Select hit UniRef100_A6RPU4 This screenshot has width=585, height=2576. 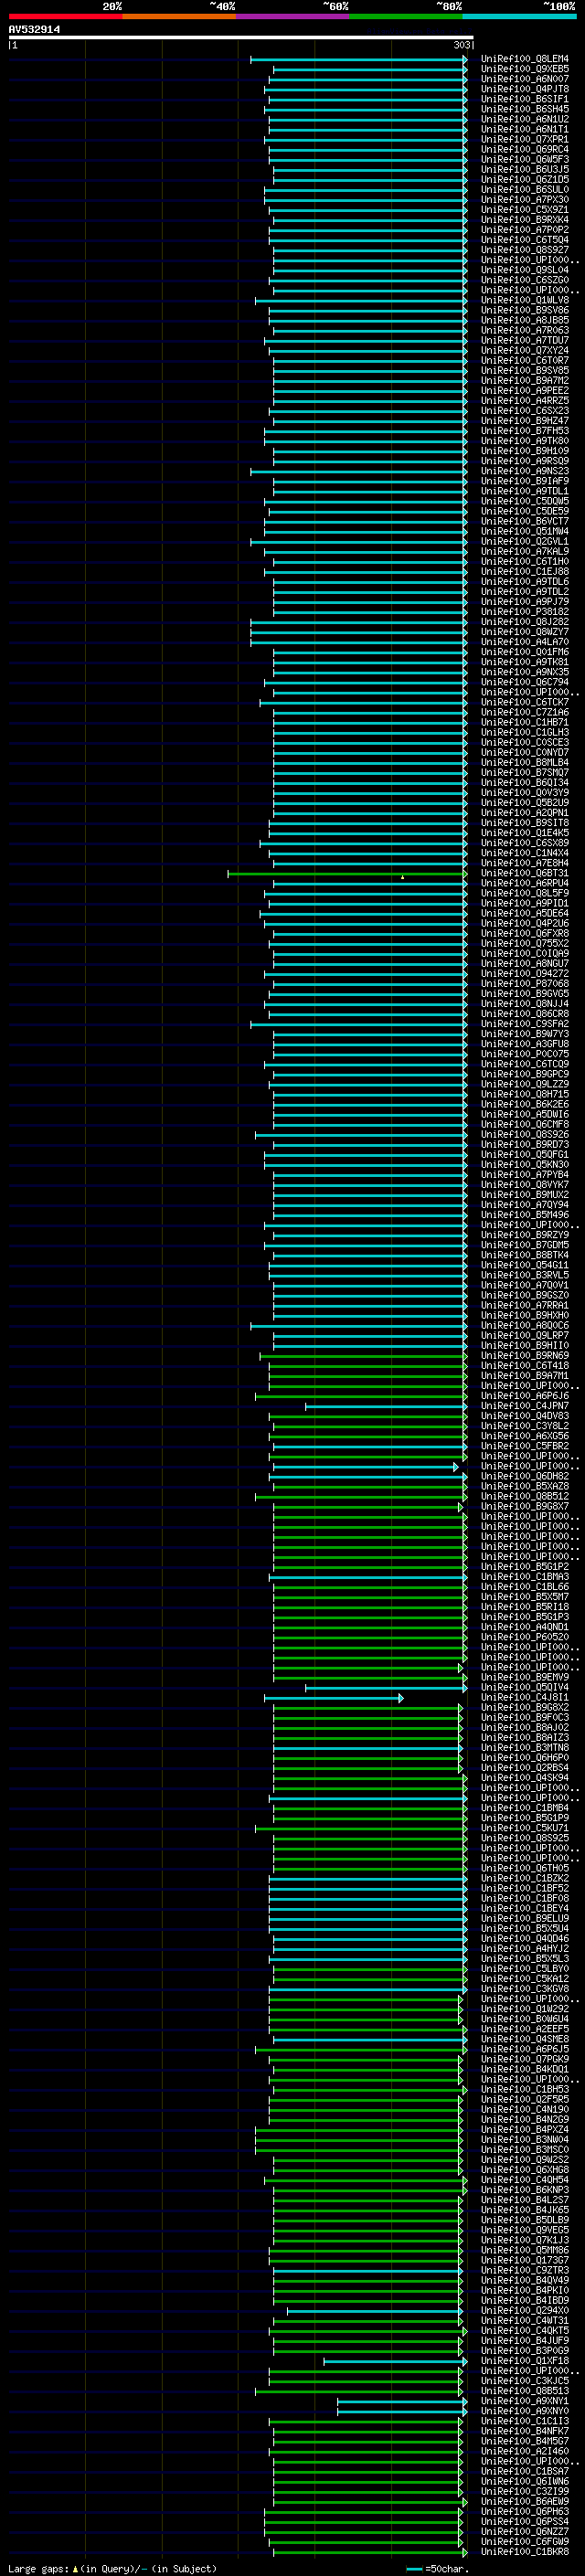(x=524, y=883)
